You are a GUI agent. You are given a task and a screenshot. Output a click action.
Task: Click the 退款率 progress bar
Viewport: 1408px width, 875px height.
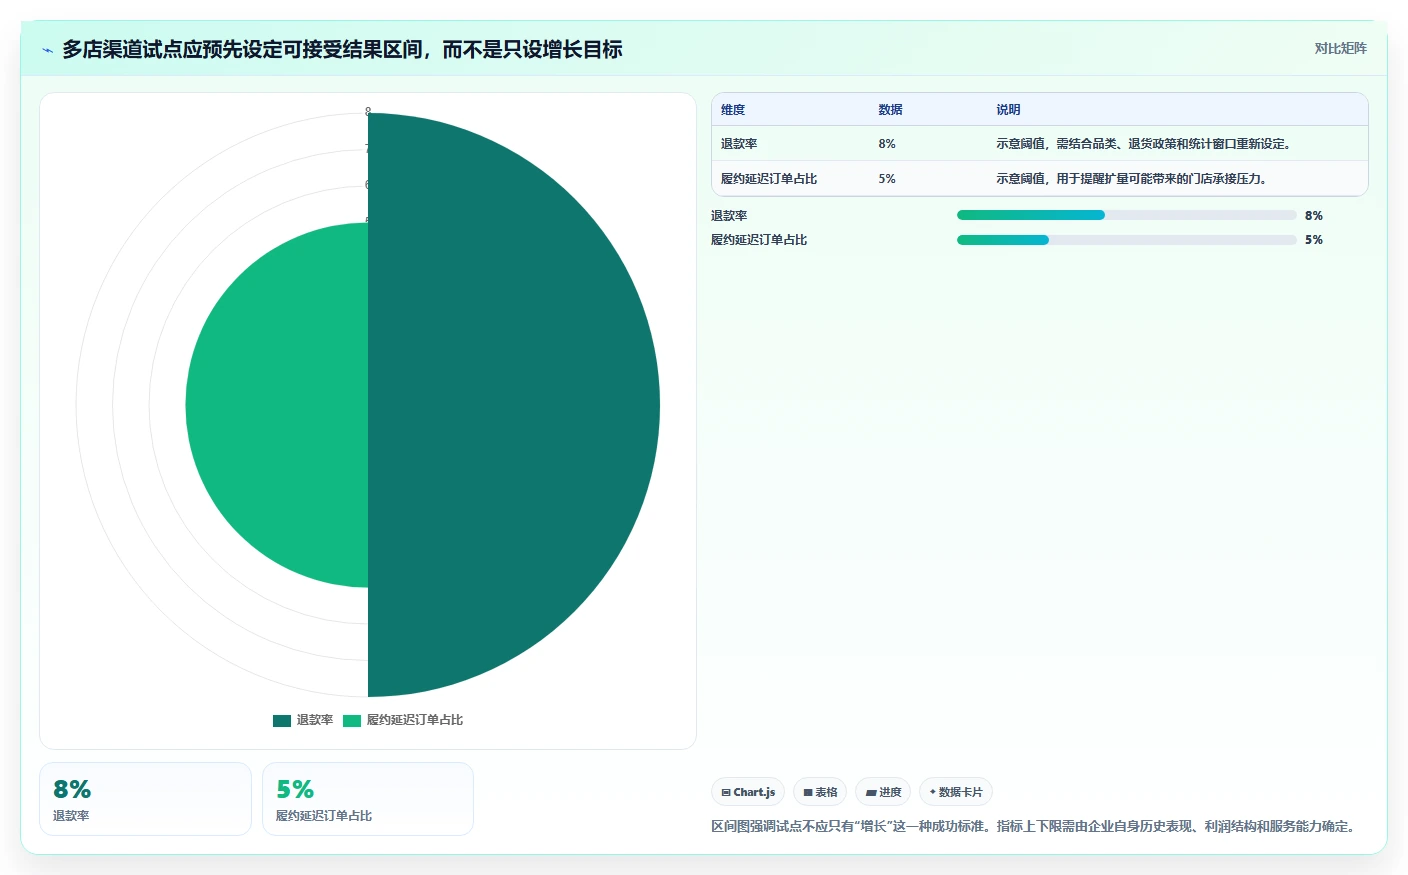[x=1127, y=215]
